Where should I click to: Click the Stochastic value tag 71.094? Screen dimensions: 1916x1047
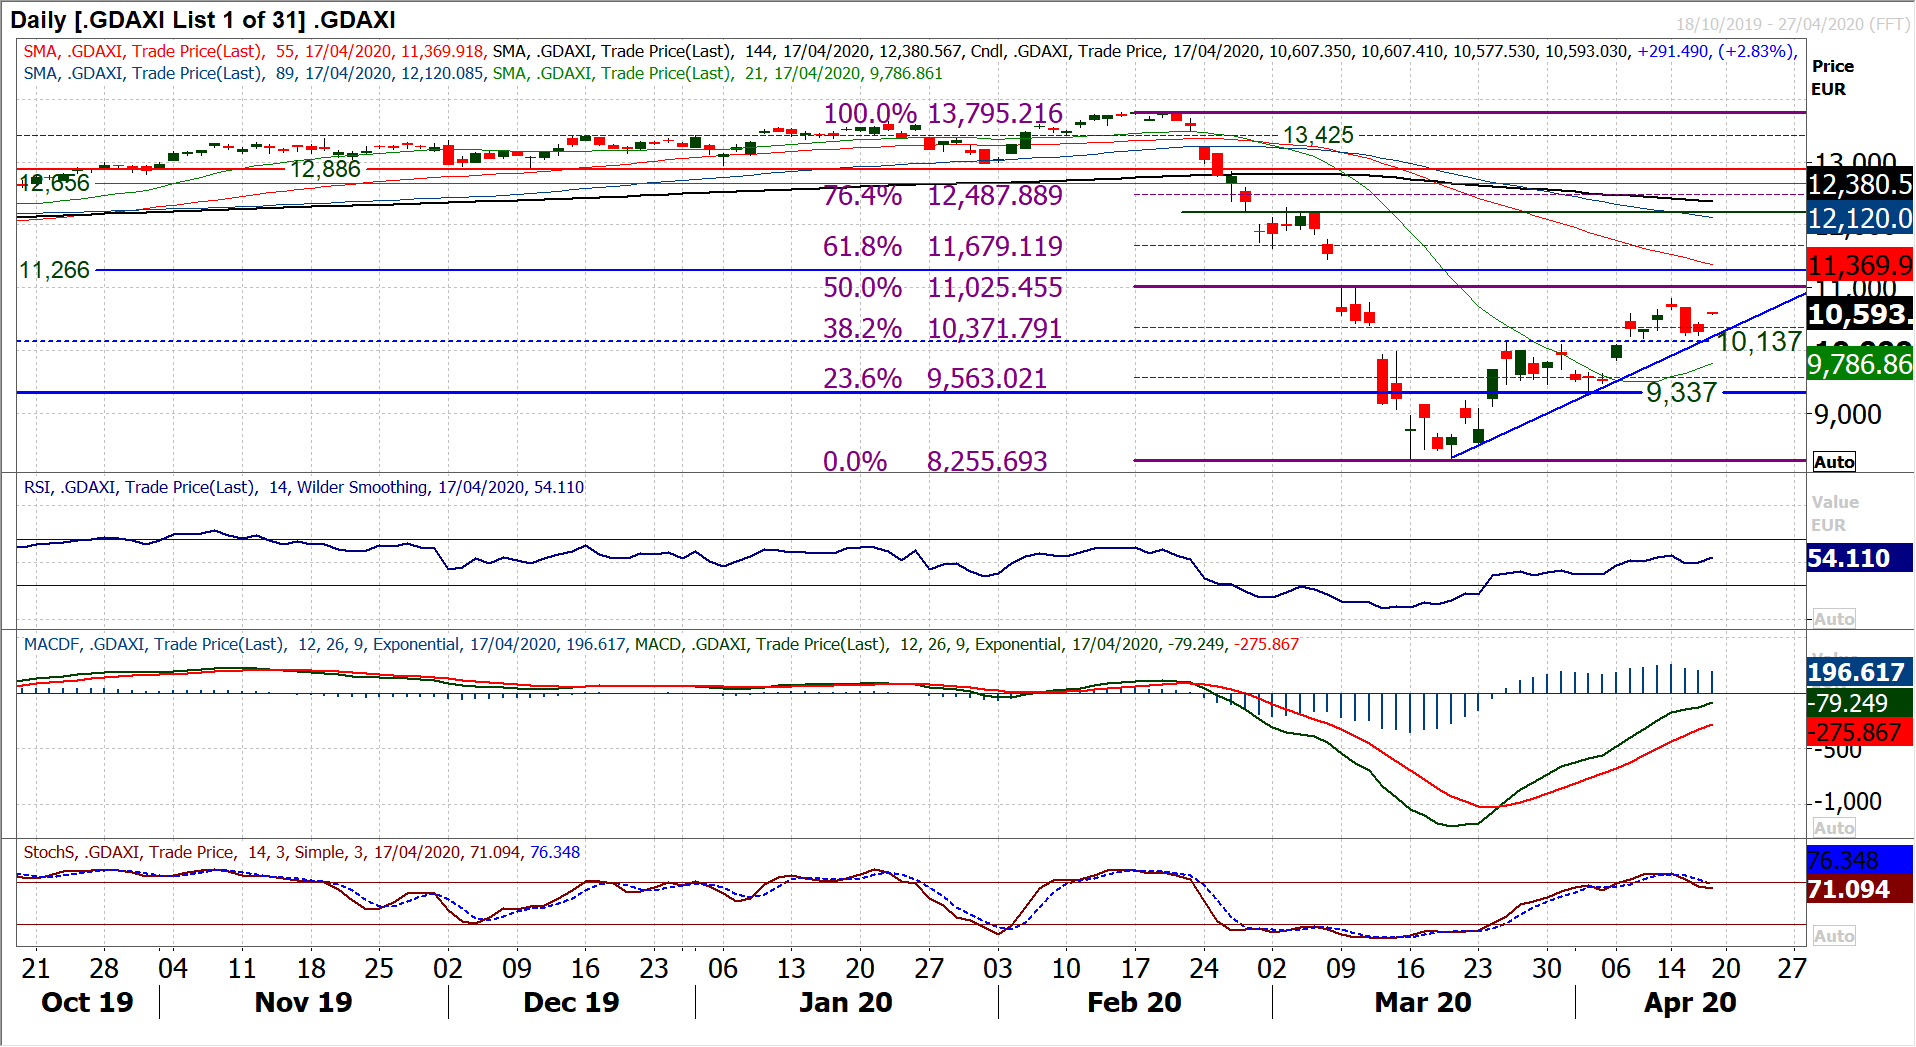click(x=1860, y=889)
